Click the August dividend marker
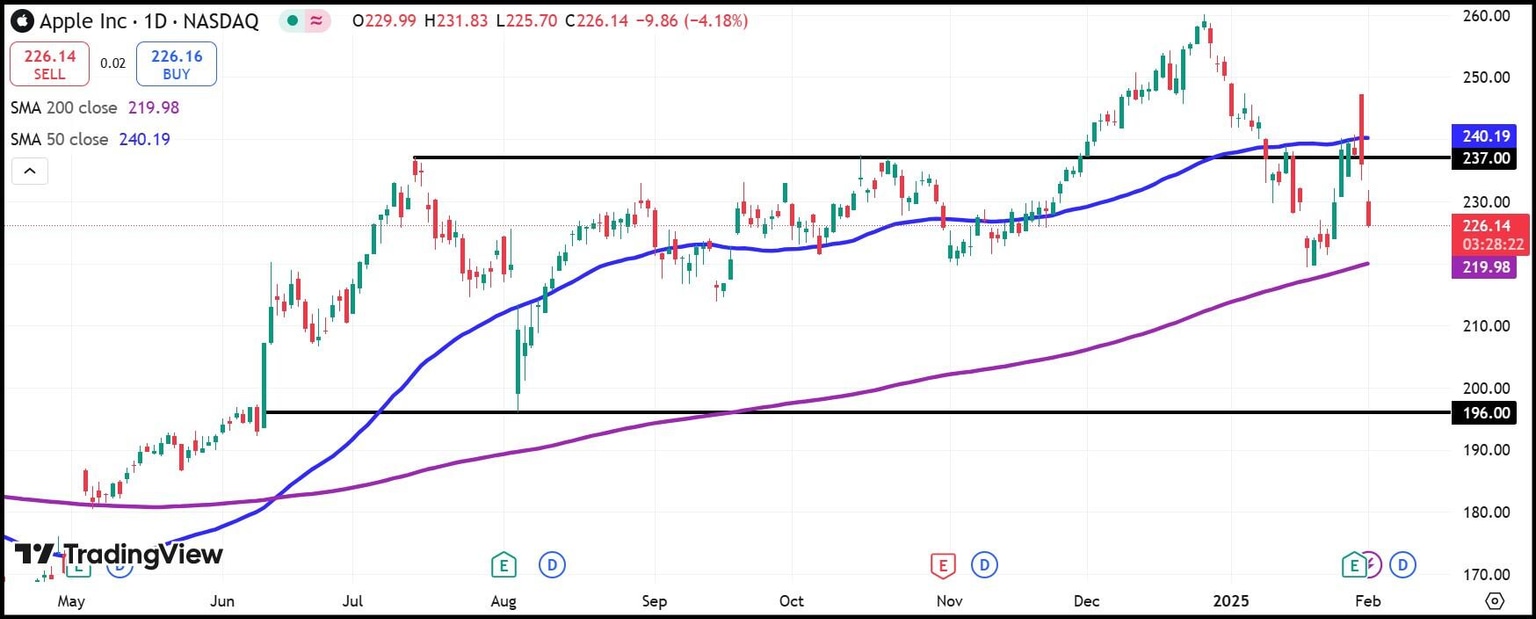1536x619 pixels. coord(550,565)
